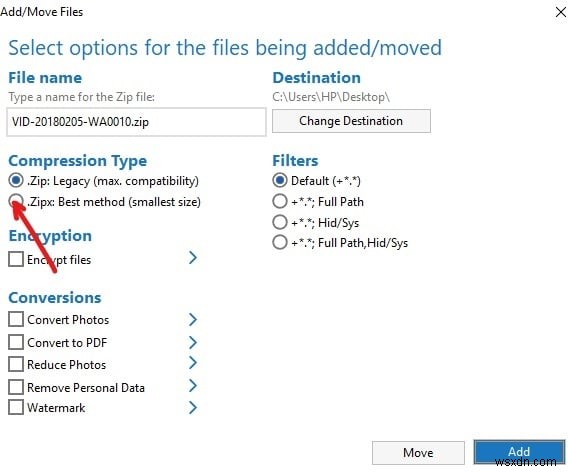Click the Compression Type heading

78,161
